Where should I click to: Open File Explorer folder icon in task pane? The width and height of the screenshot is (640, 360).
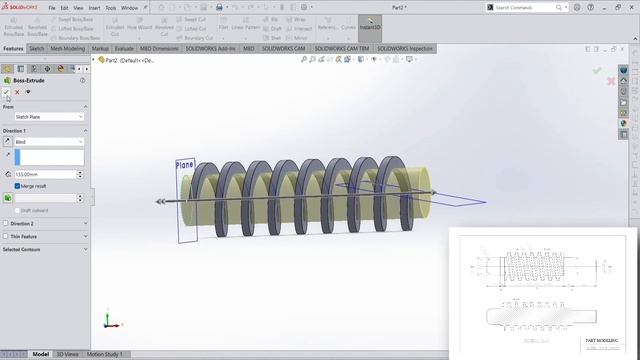pyautogui.click(x=623, y=102)
